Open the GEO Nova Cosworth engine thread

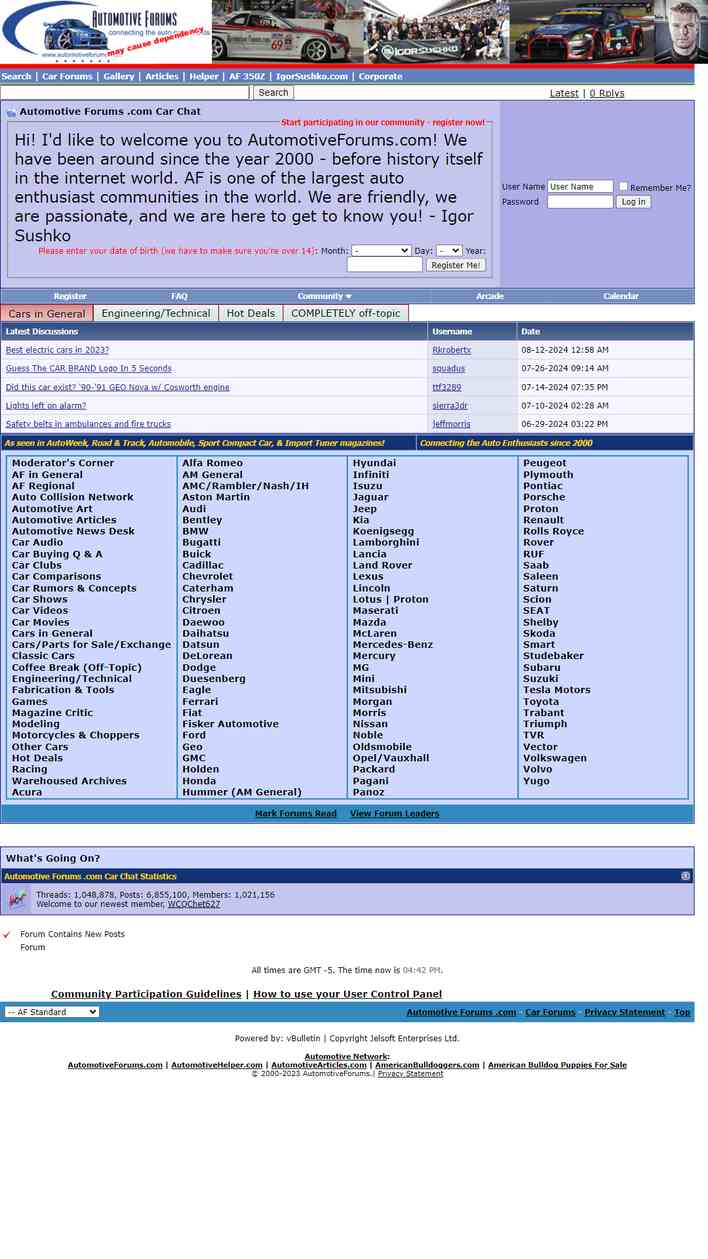click(x=117, y=387)
